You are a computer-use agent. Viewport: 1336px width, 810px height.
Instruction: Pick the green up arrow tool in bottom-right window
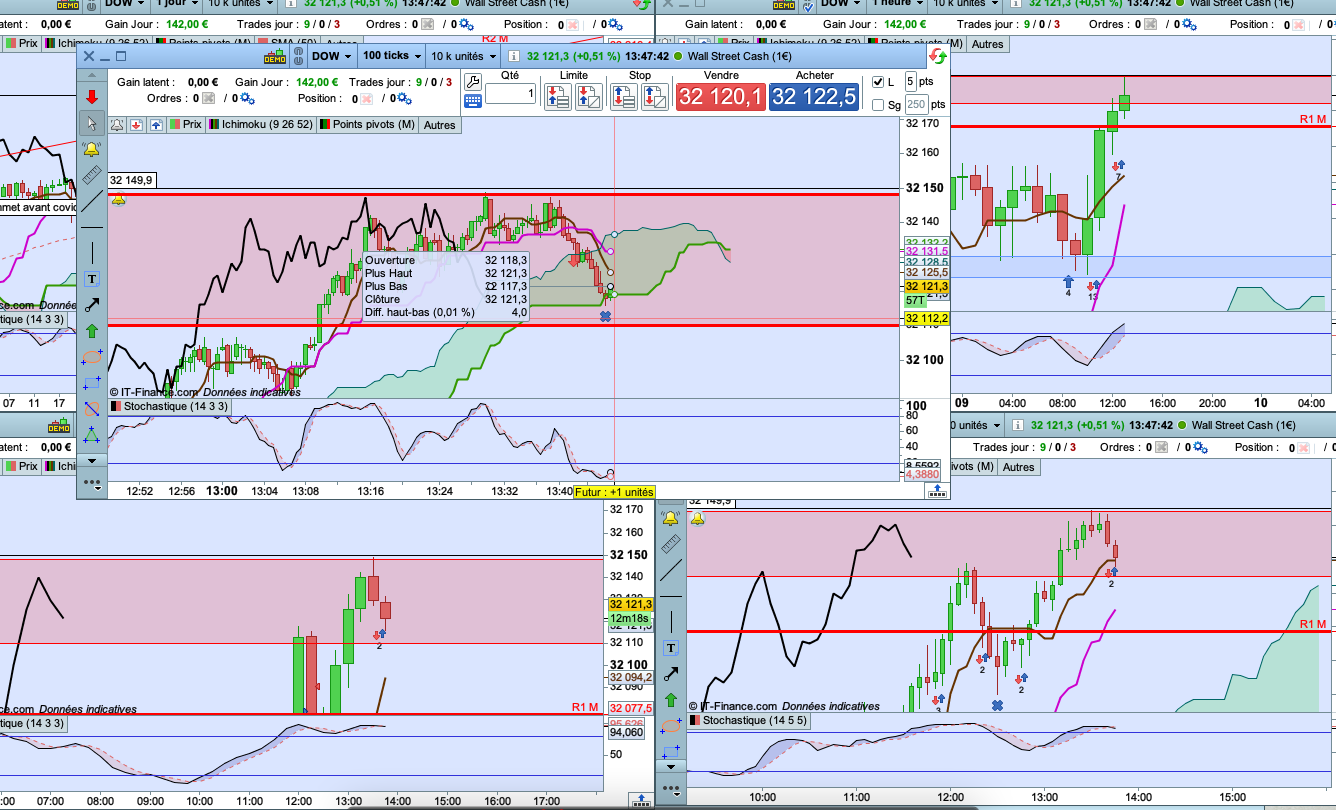click(670, 700)
